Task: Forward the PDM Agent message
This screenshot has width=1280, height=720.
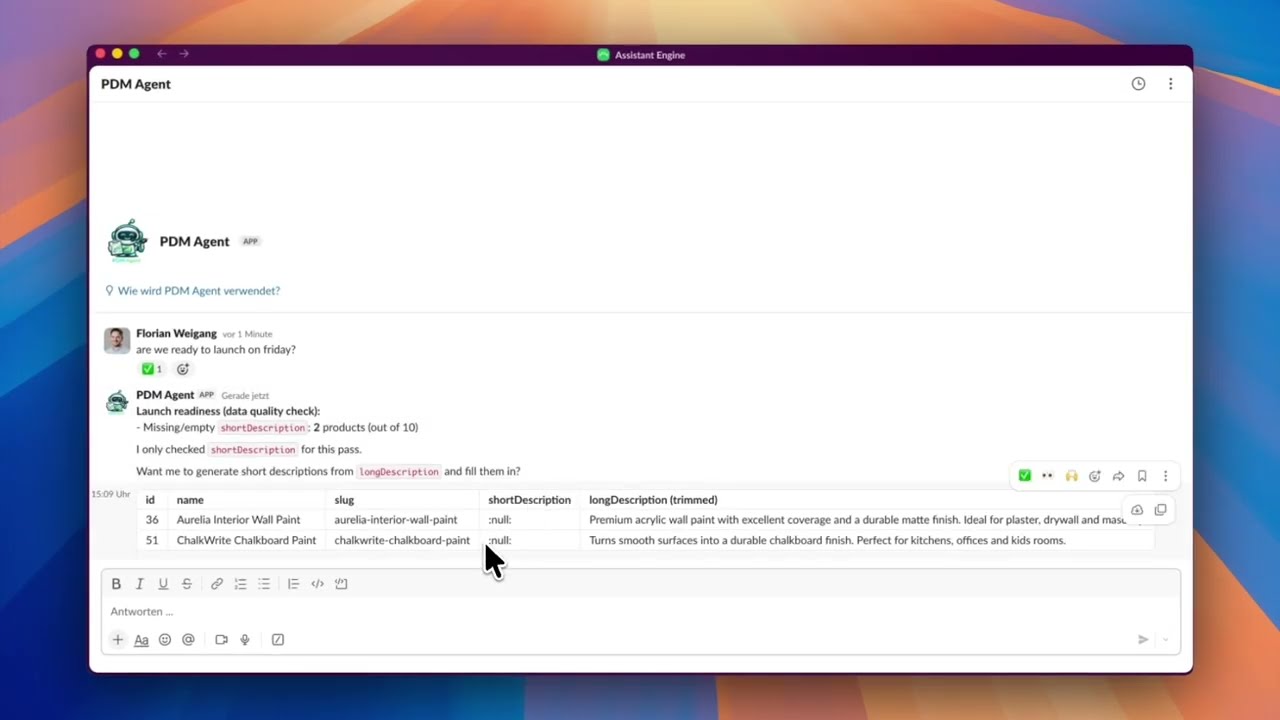Action: 1118,476
